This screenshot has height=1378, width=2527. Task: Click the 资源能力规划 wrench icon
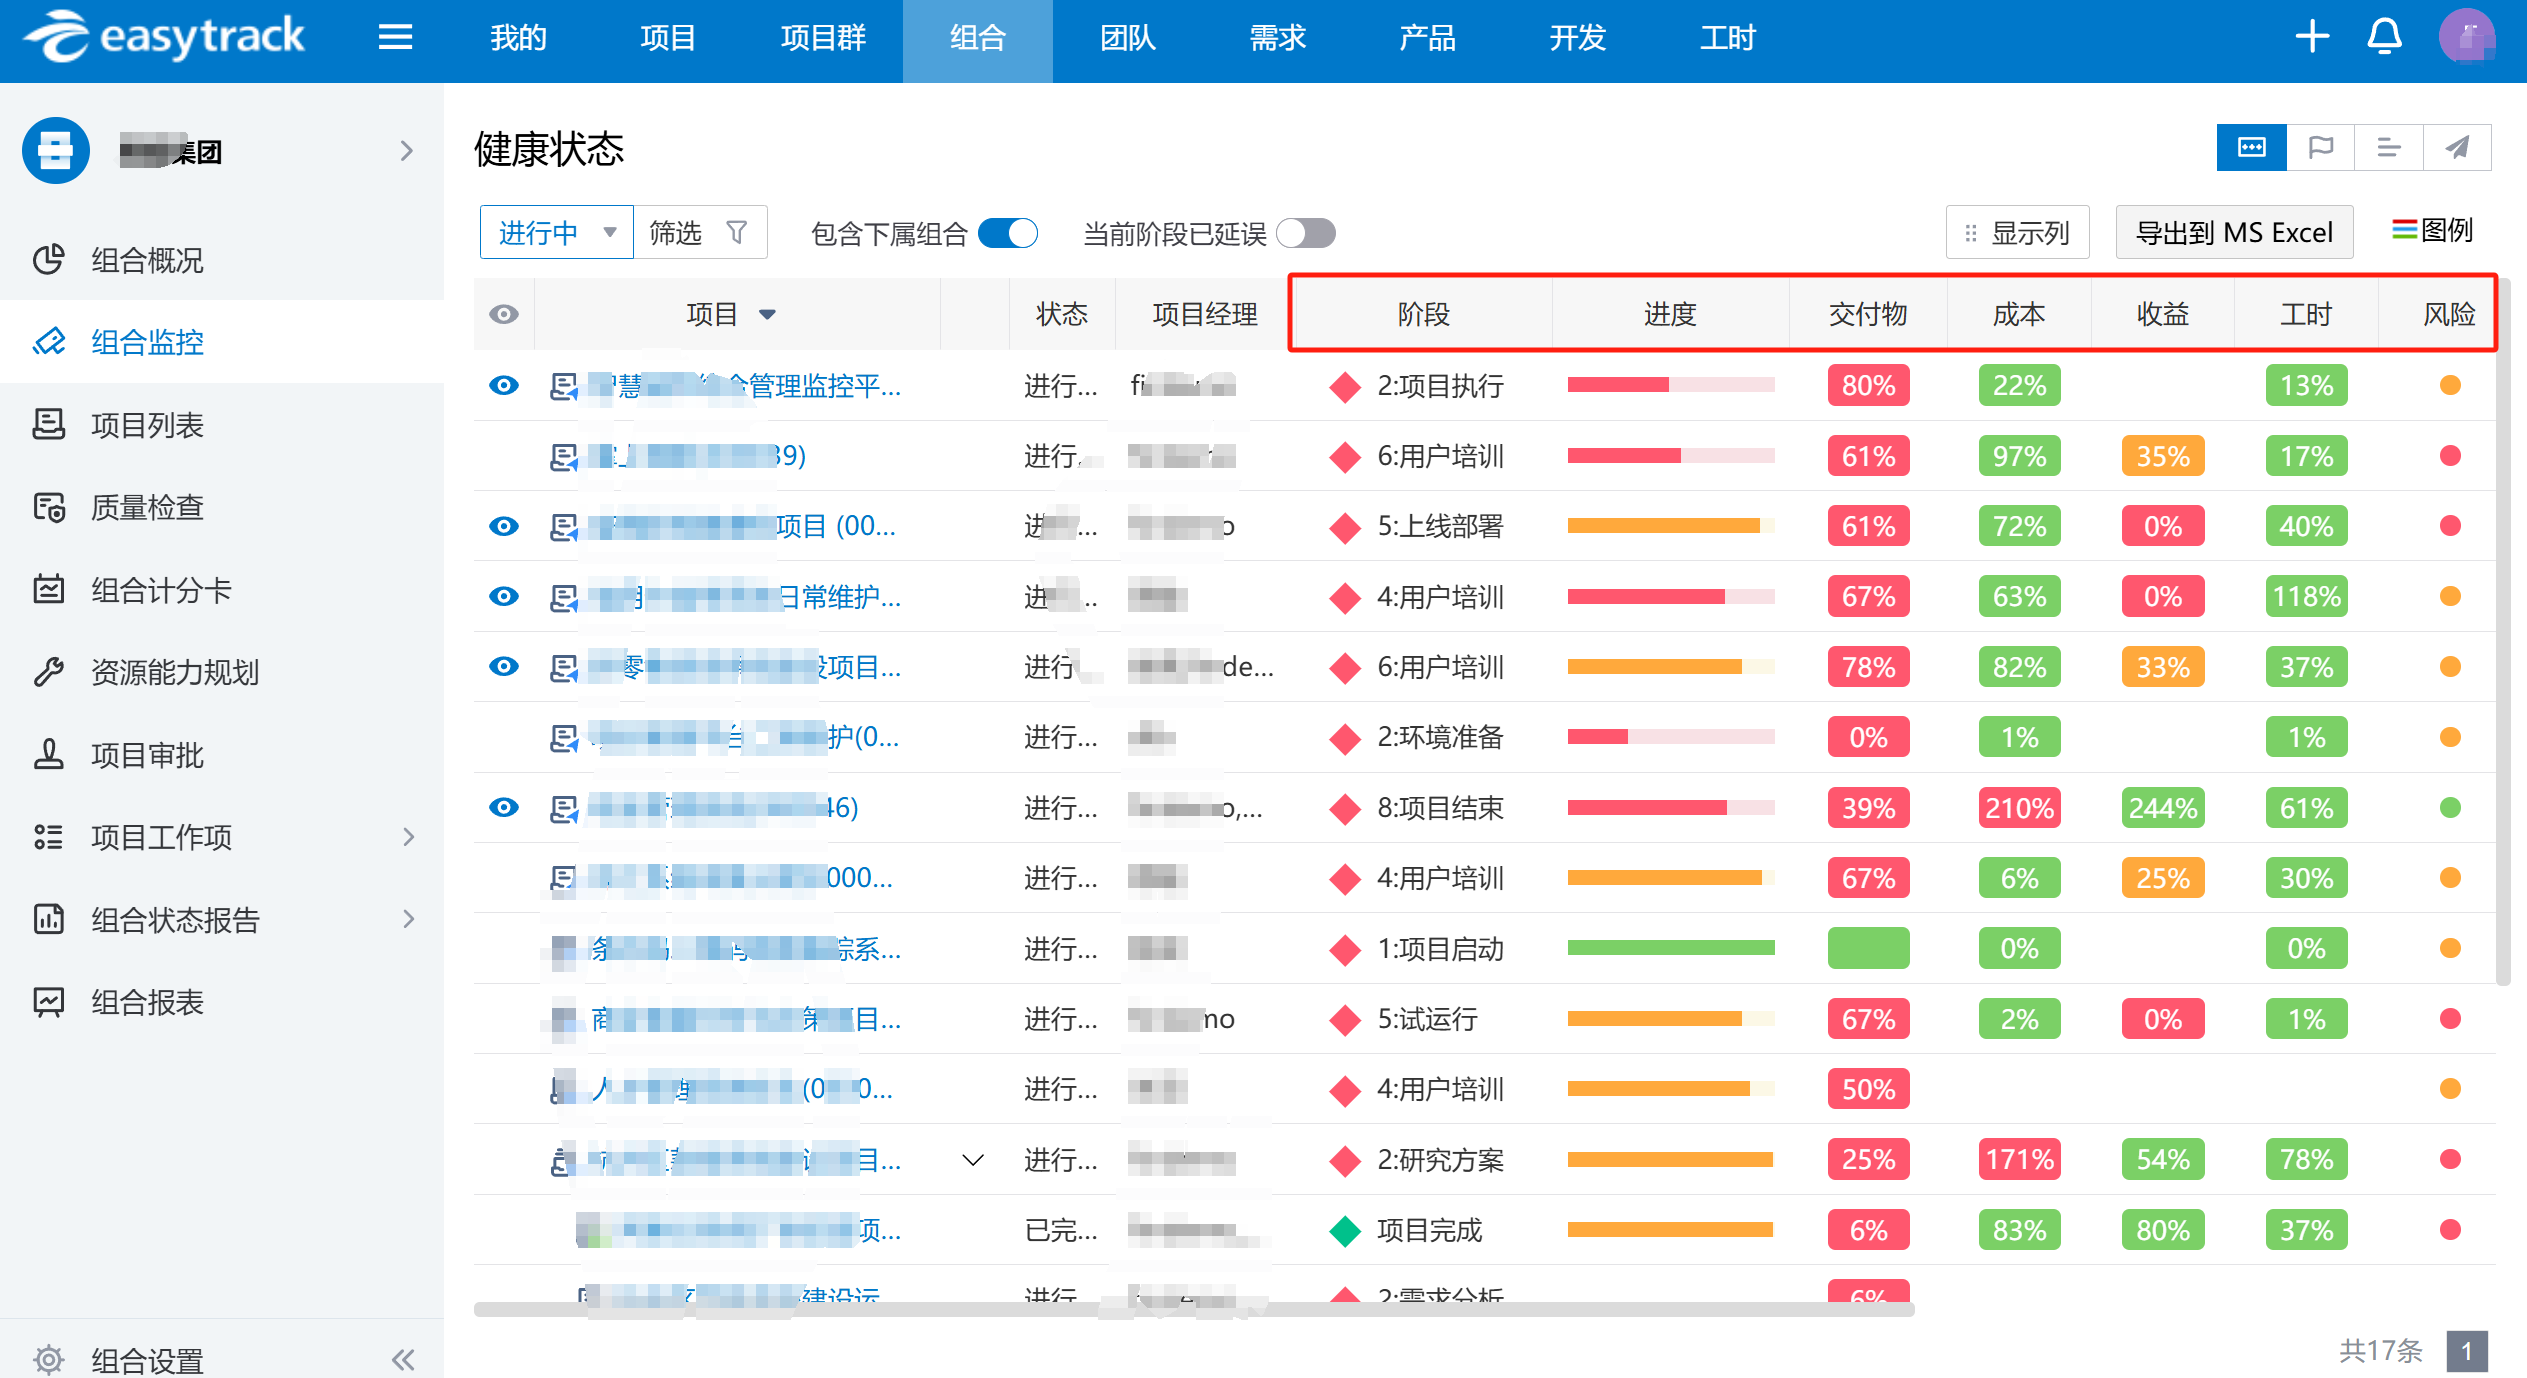[49, 672]
